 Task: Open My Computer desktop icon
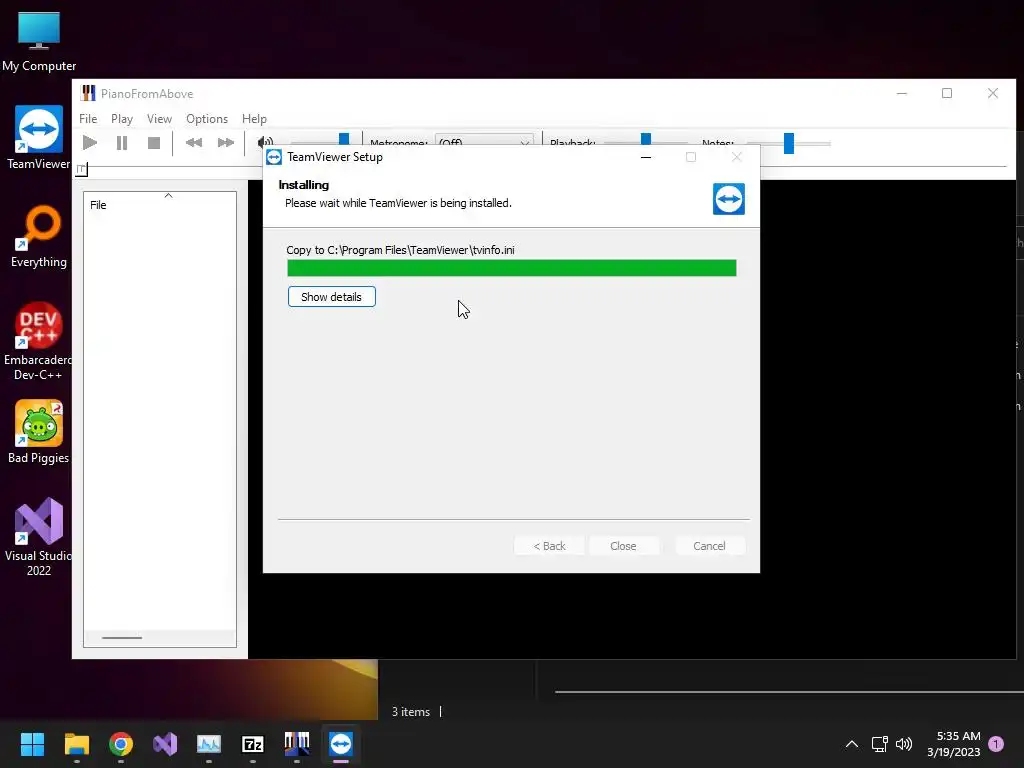39,42
